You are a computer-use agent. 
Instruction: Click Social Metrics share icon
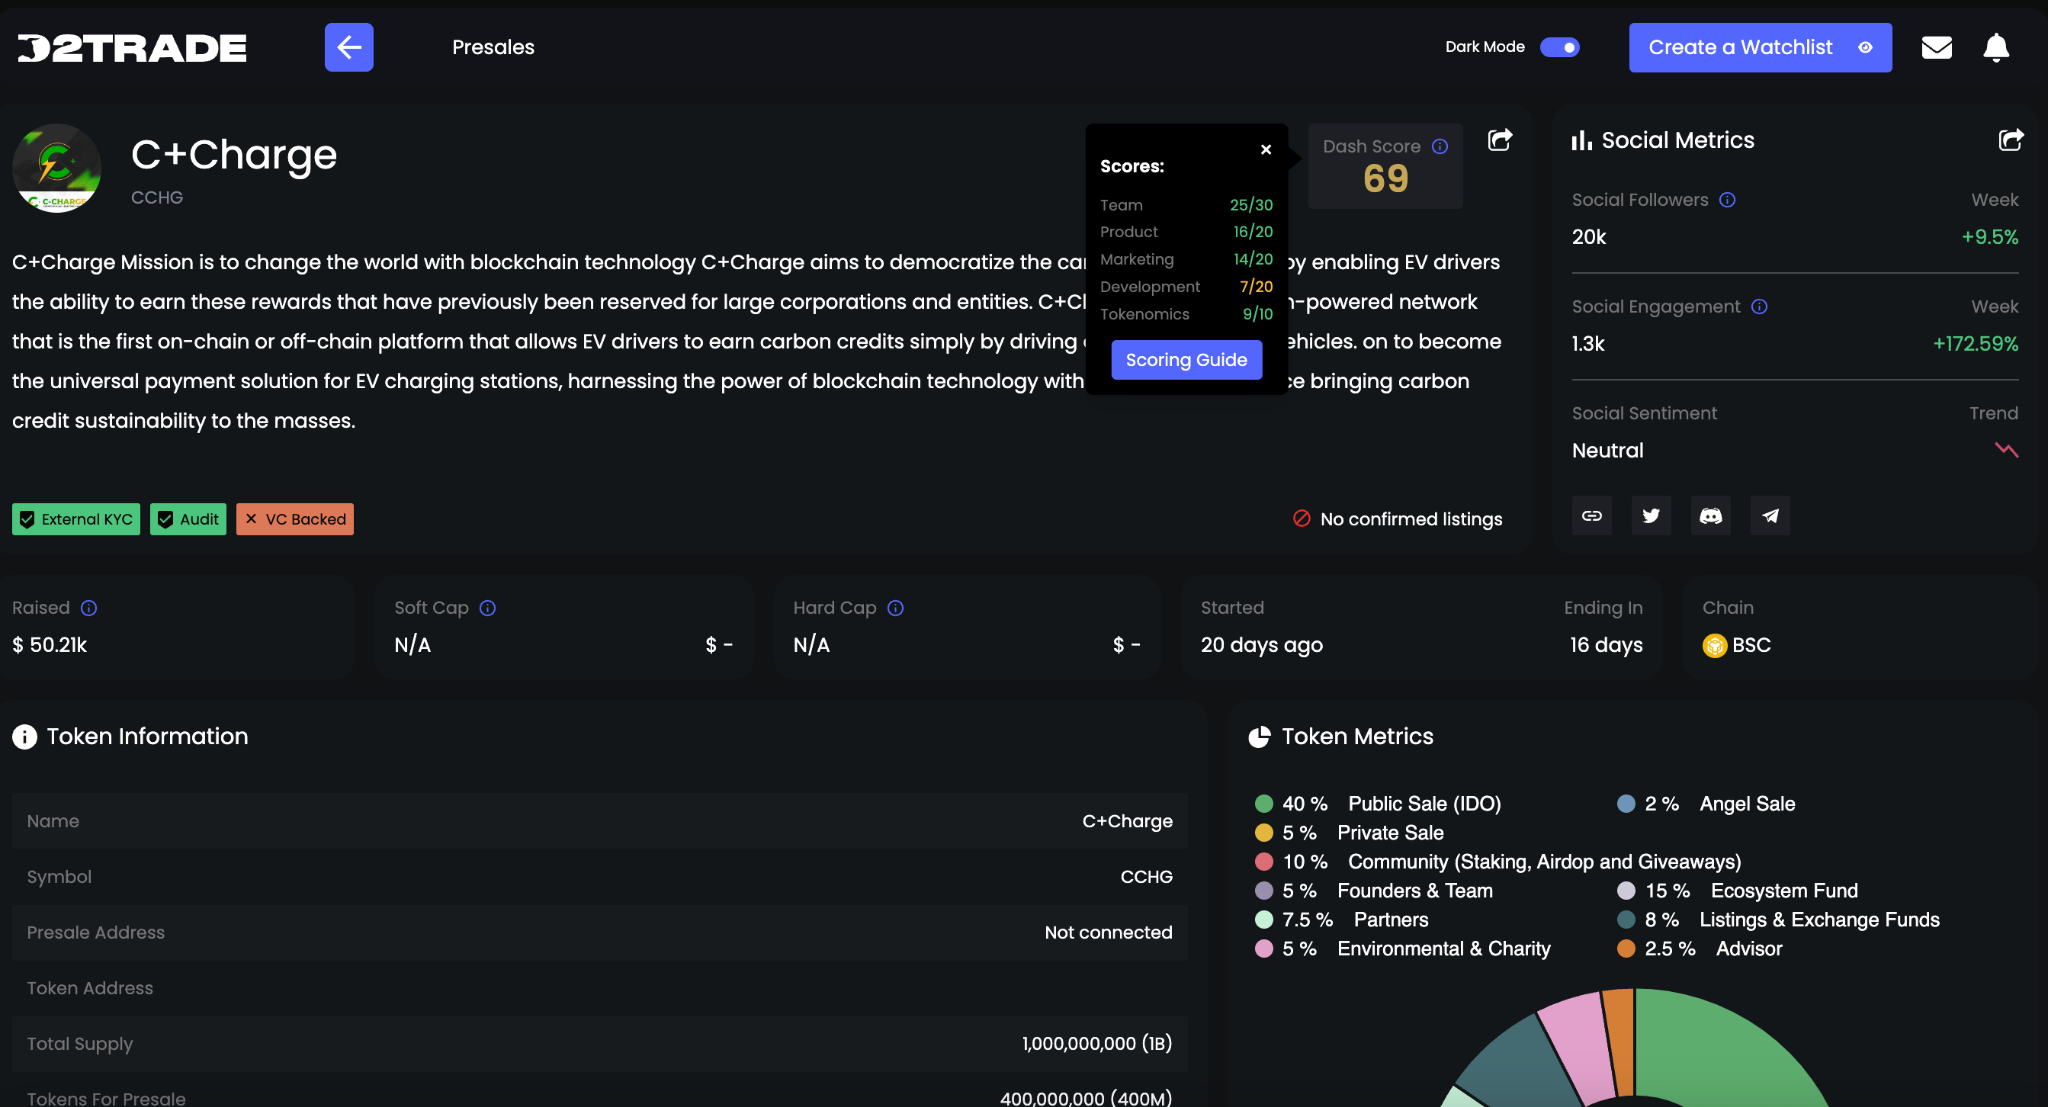(x=2010, y=140)
